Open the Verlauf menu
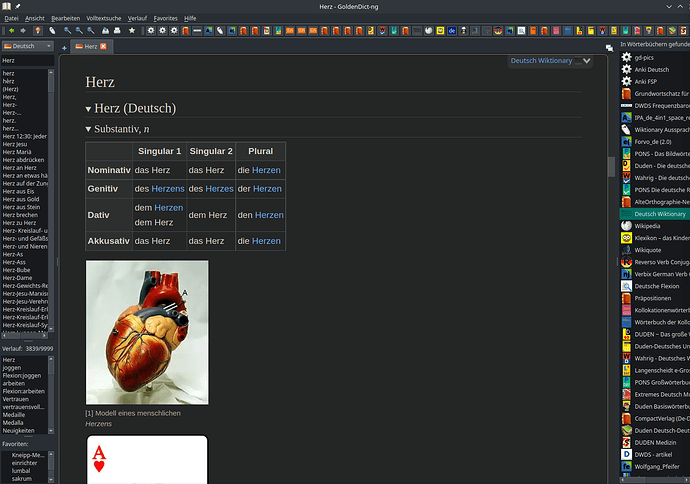This screenshot has height=484, width=690. click(x=137, y=18)
